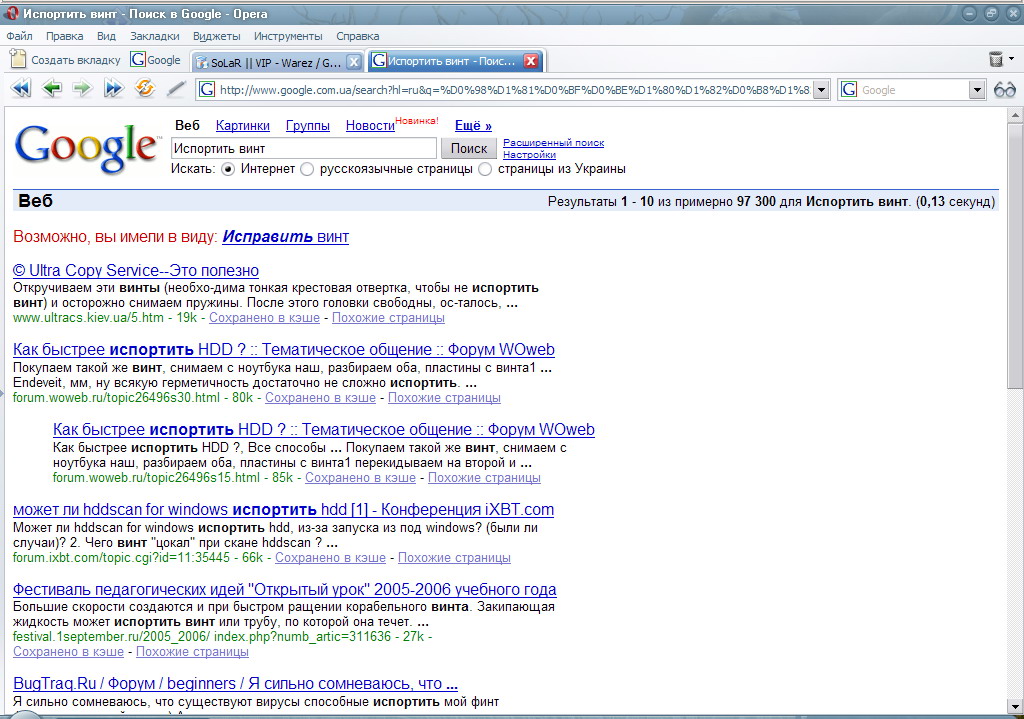1024x719 pixels.
Task: Click the wand pencil icon in toolbar
Action: (176, 89)
